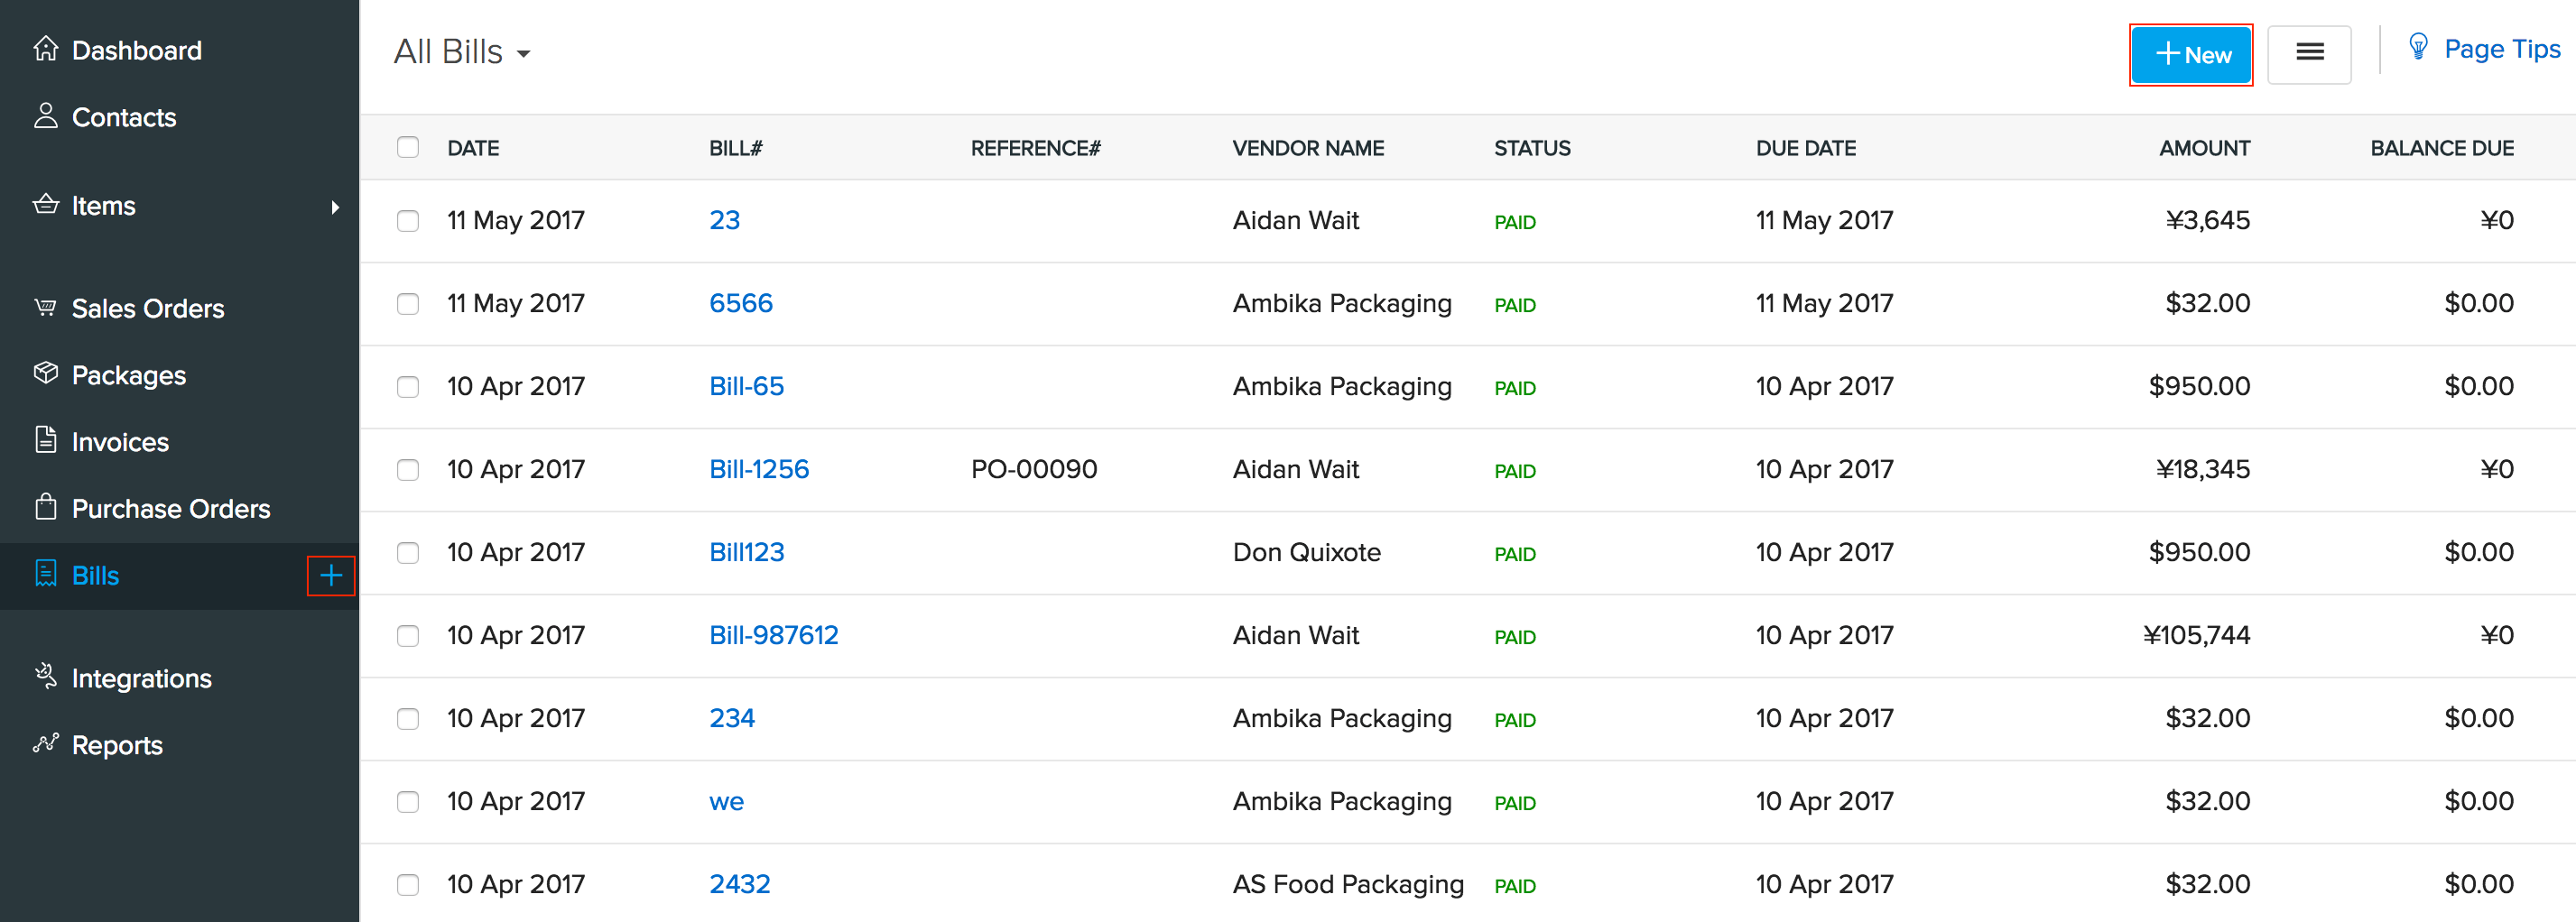Image resolution: width=2576 pixels, height=922 pixels.
Task: Toggle the select-all bills checkbox
Action: click(x=408, y=148)
